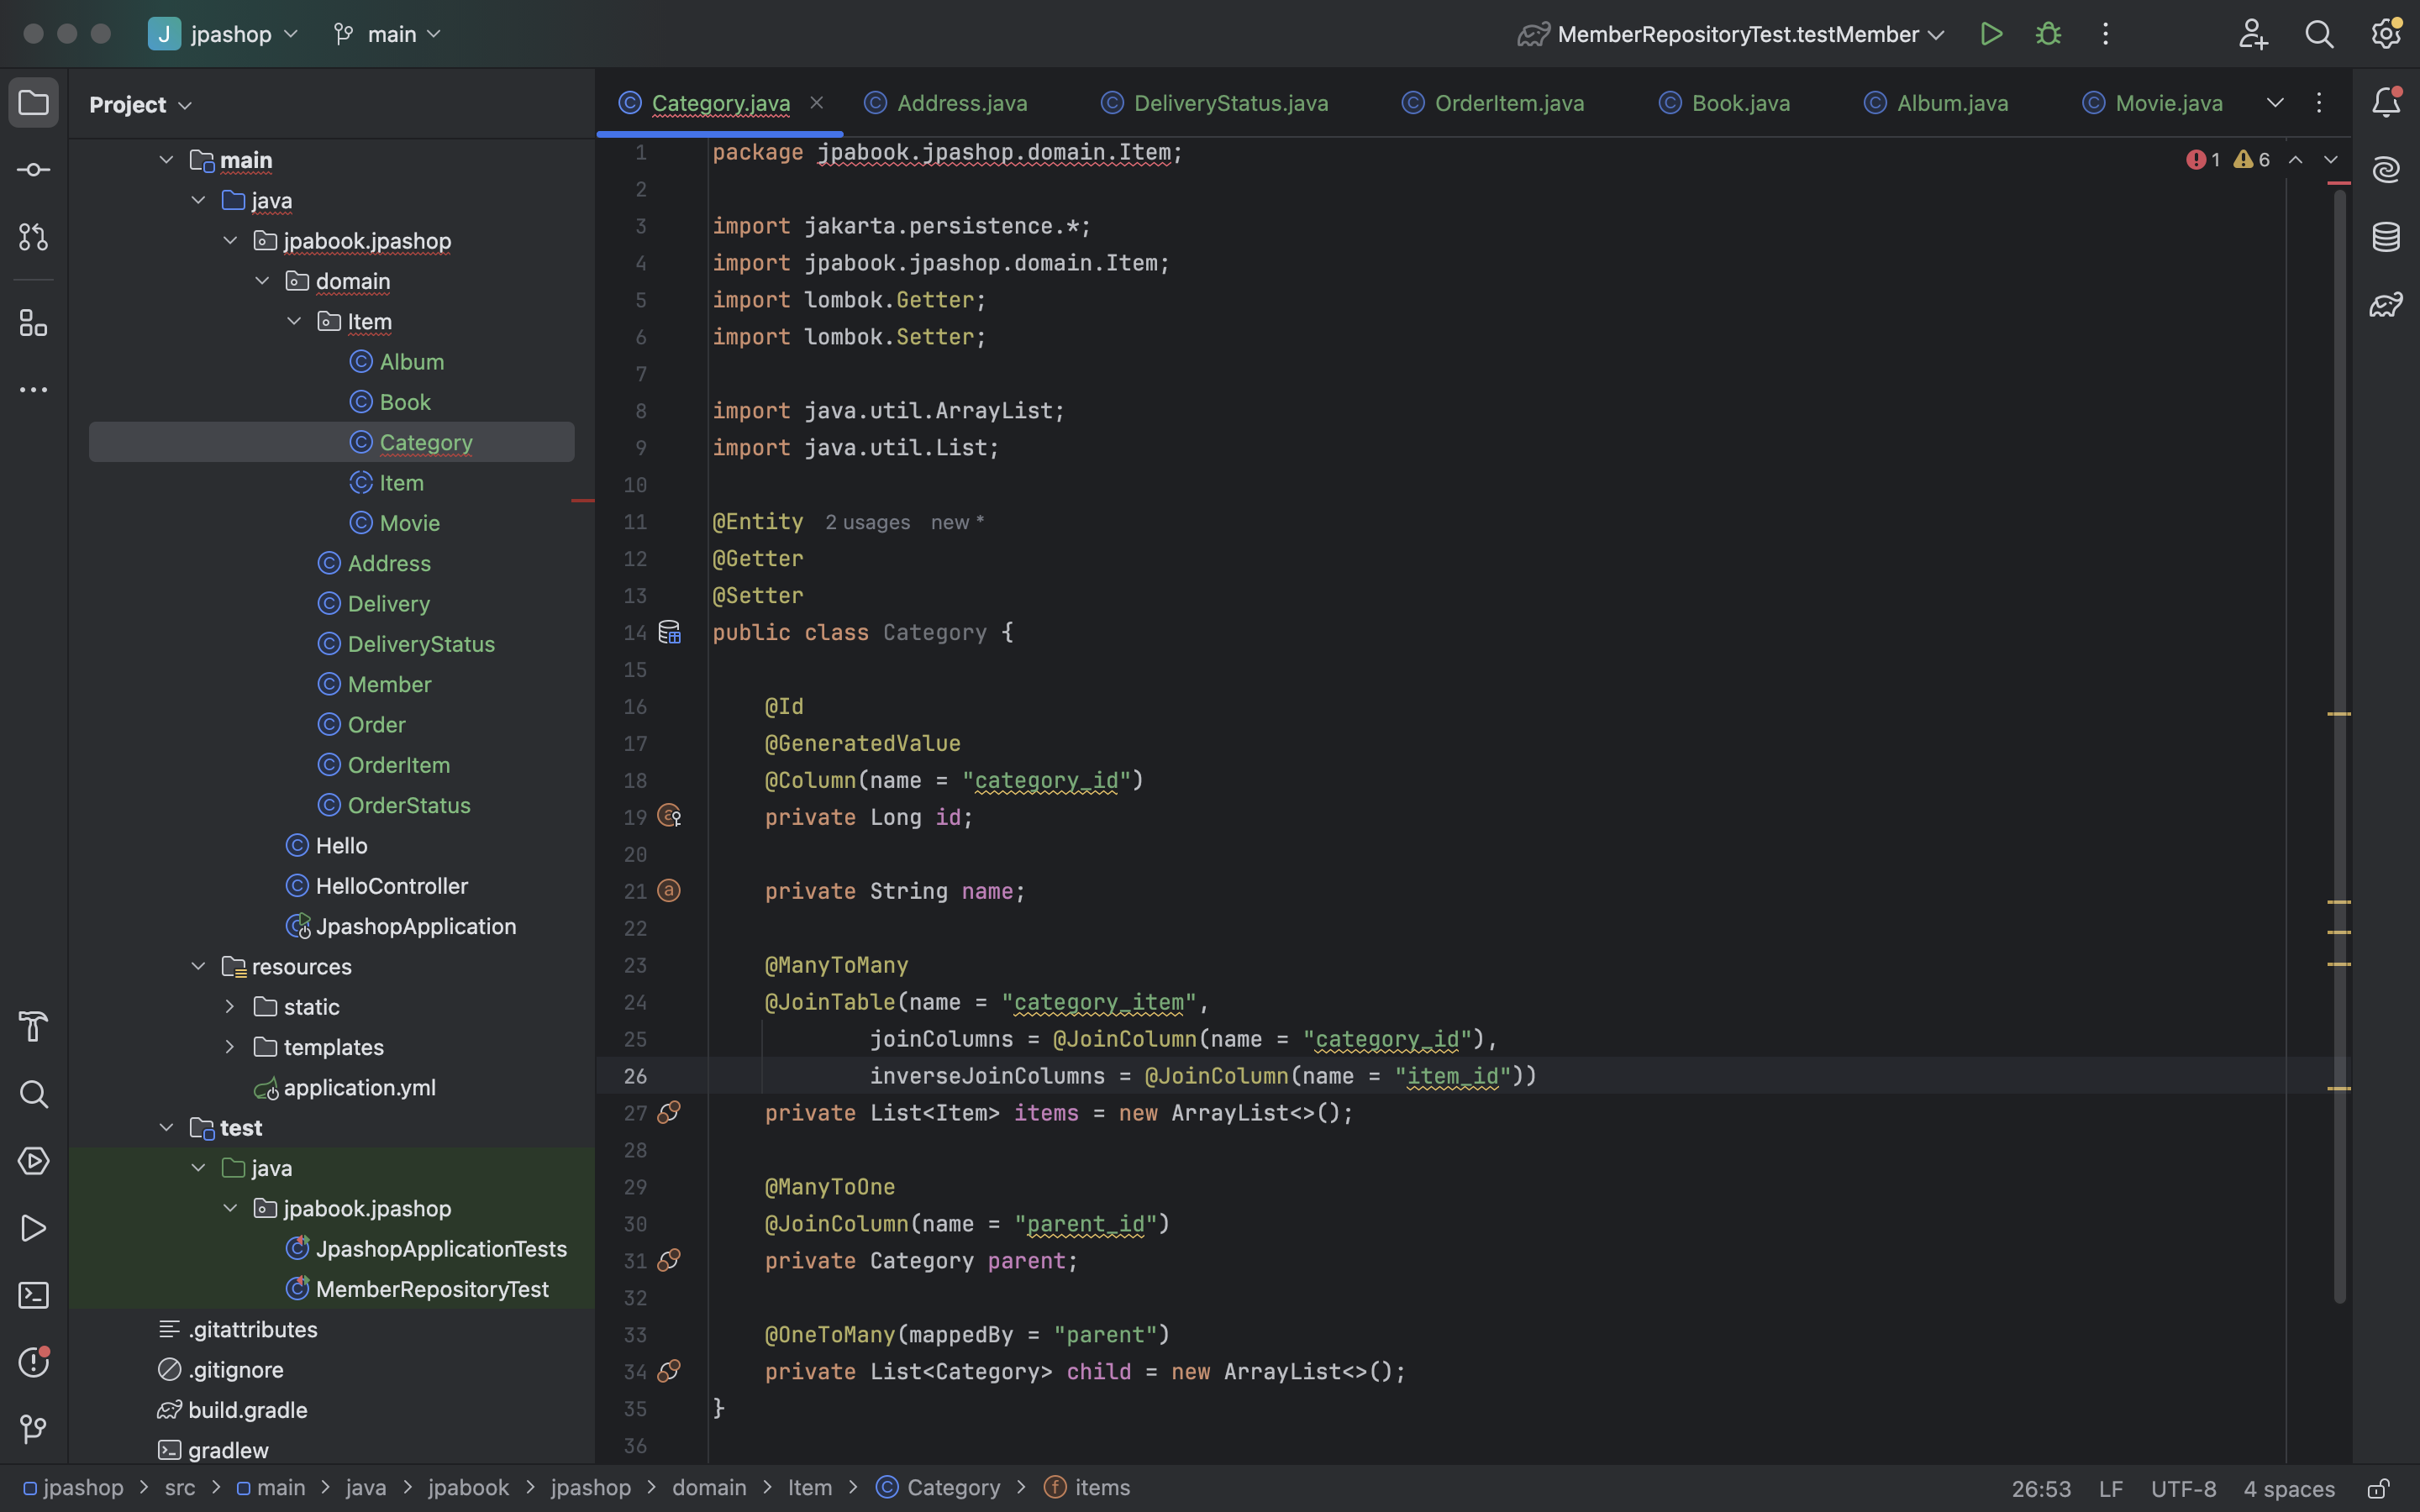
Task: Show more tool windows ellipsis
Action: click(34, 390)
